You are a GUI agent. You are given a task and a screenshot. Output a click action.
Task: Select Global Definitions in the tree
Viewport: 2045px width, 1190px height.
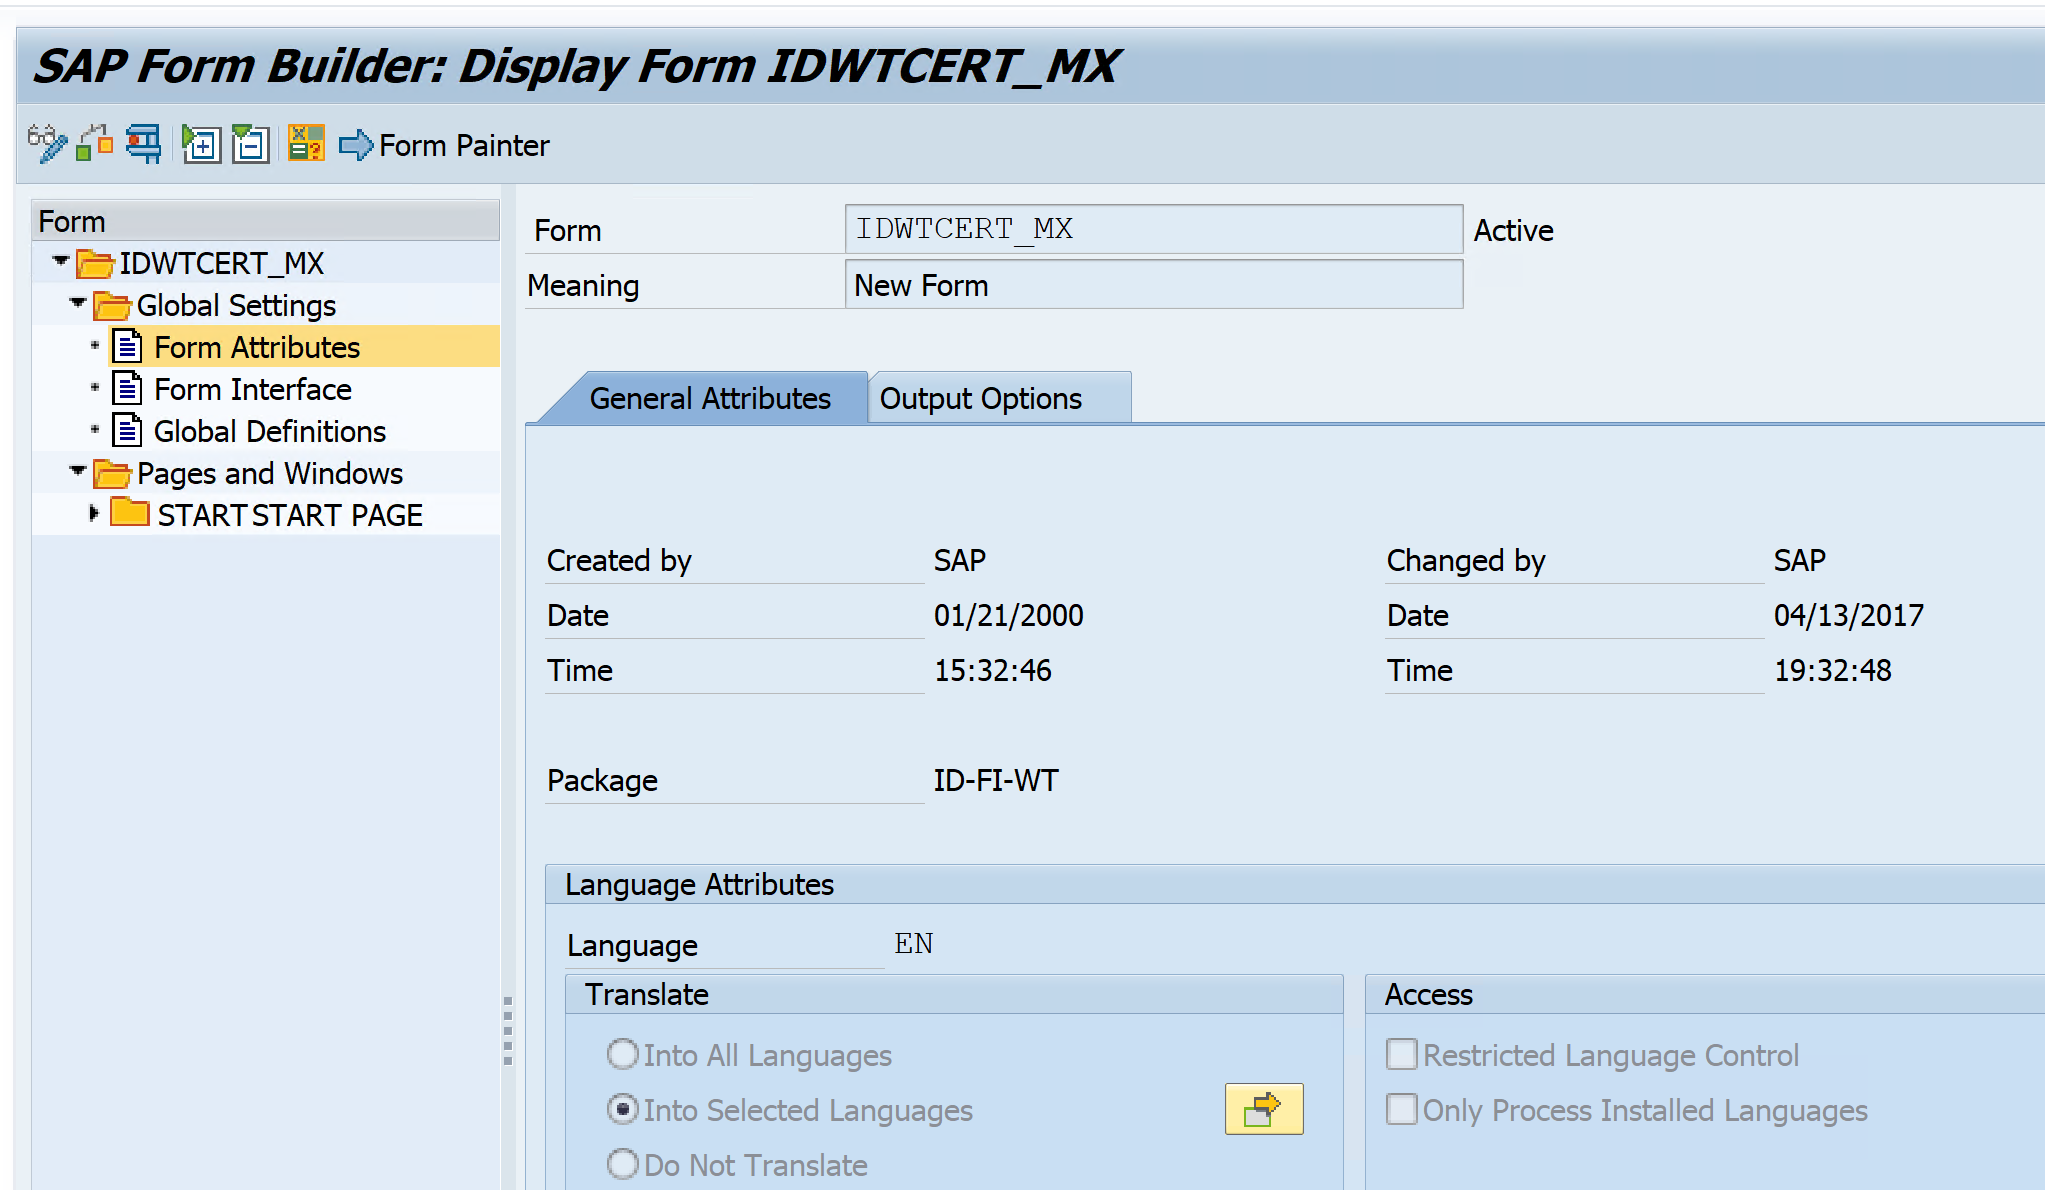(270, 431)
